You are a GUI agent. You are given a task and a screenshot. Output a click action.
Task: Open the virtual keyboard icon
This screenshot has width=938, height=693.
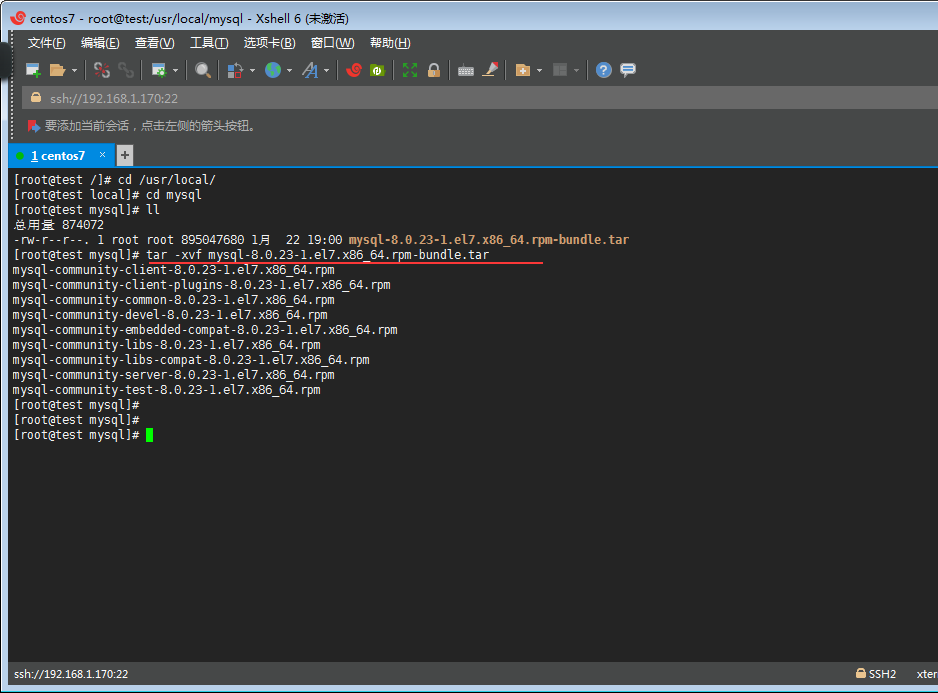466,70
